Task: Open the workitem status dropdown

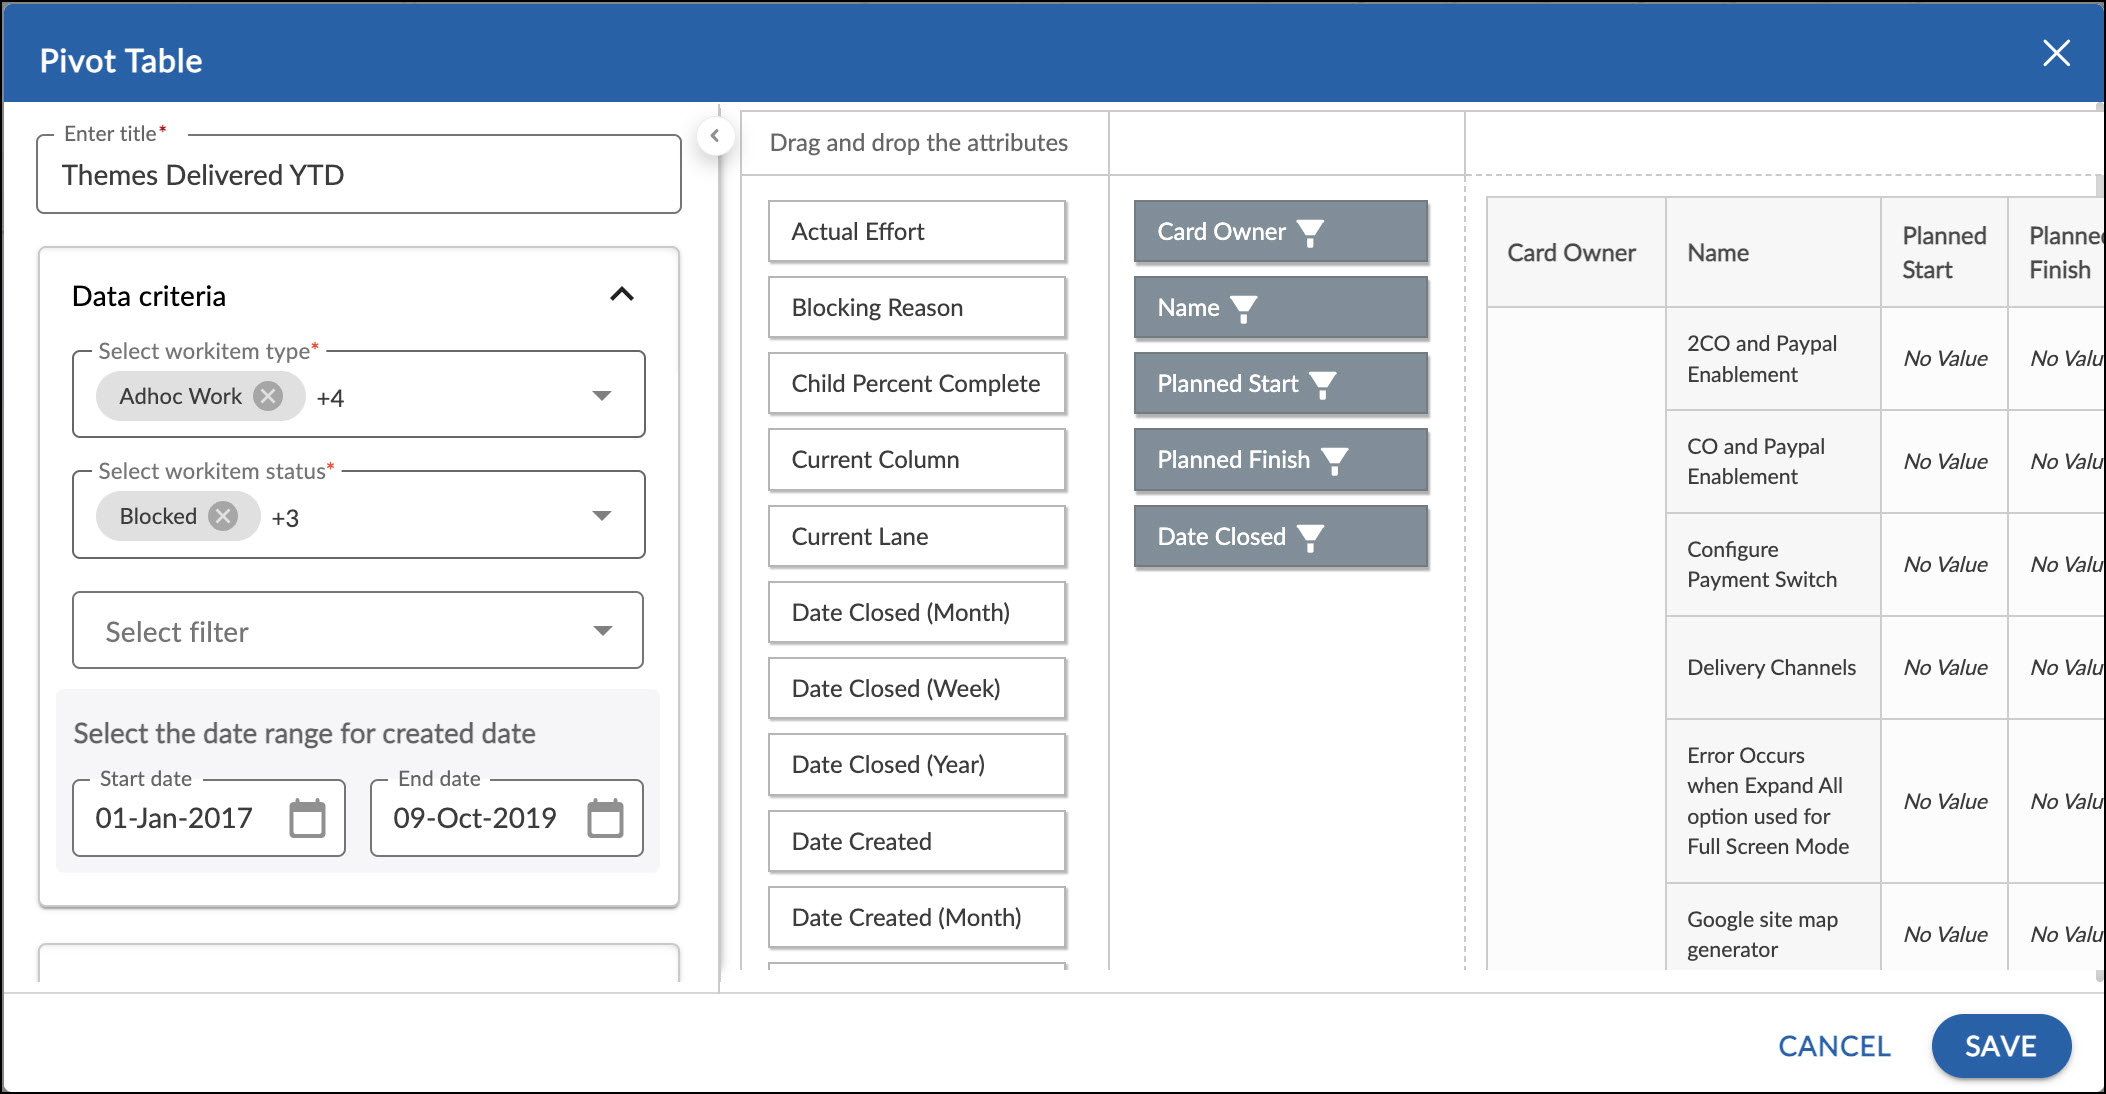Action: [601, 515]
